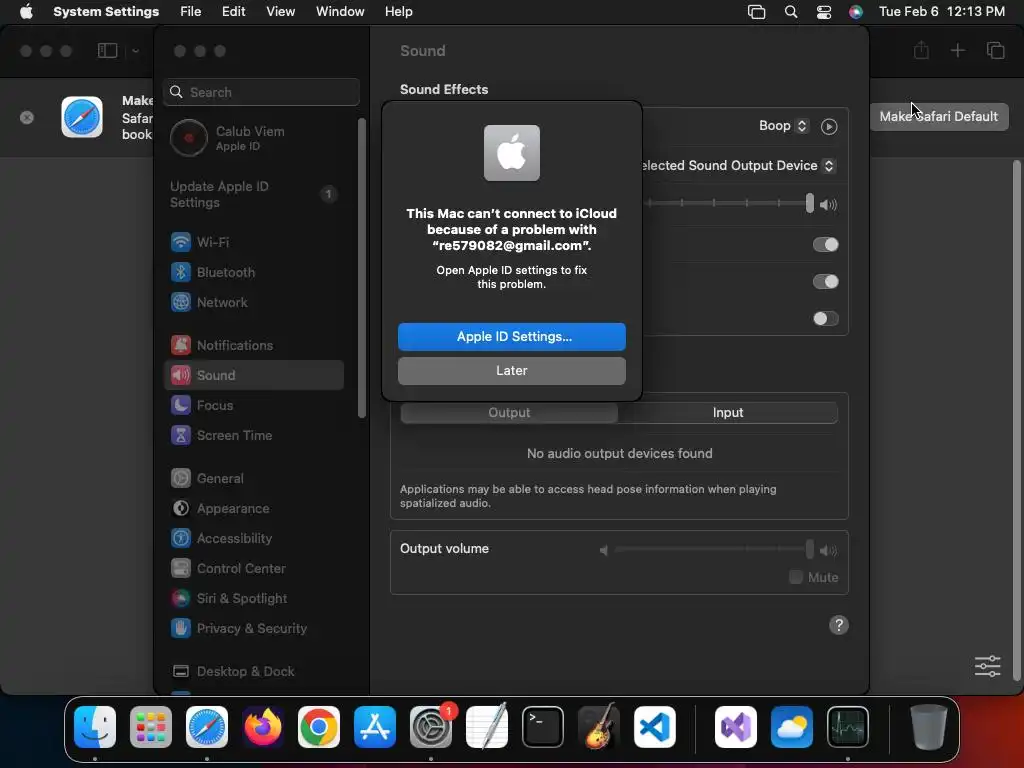The image size is (1024, 768).
Task: Open the File menu
Action: [191, 12]
